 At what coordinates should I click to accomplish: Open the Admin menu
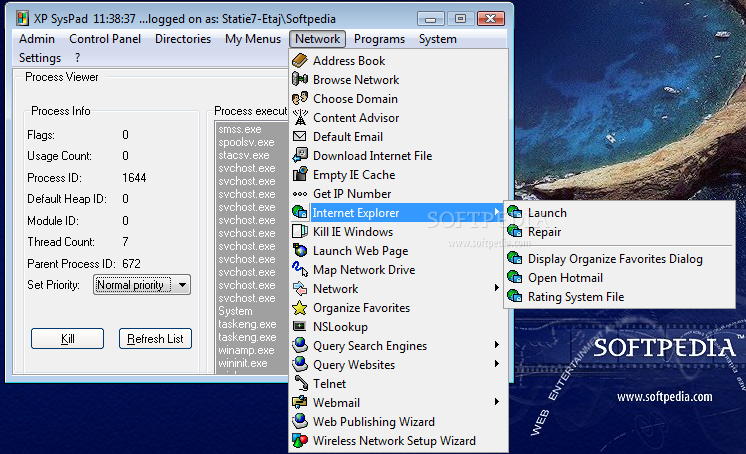pos(37,39)
